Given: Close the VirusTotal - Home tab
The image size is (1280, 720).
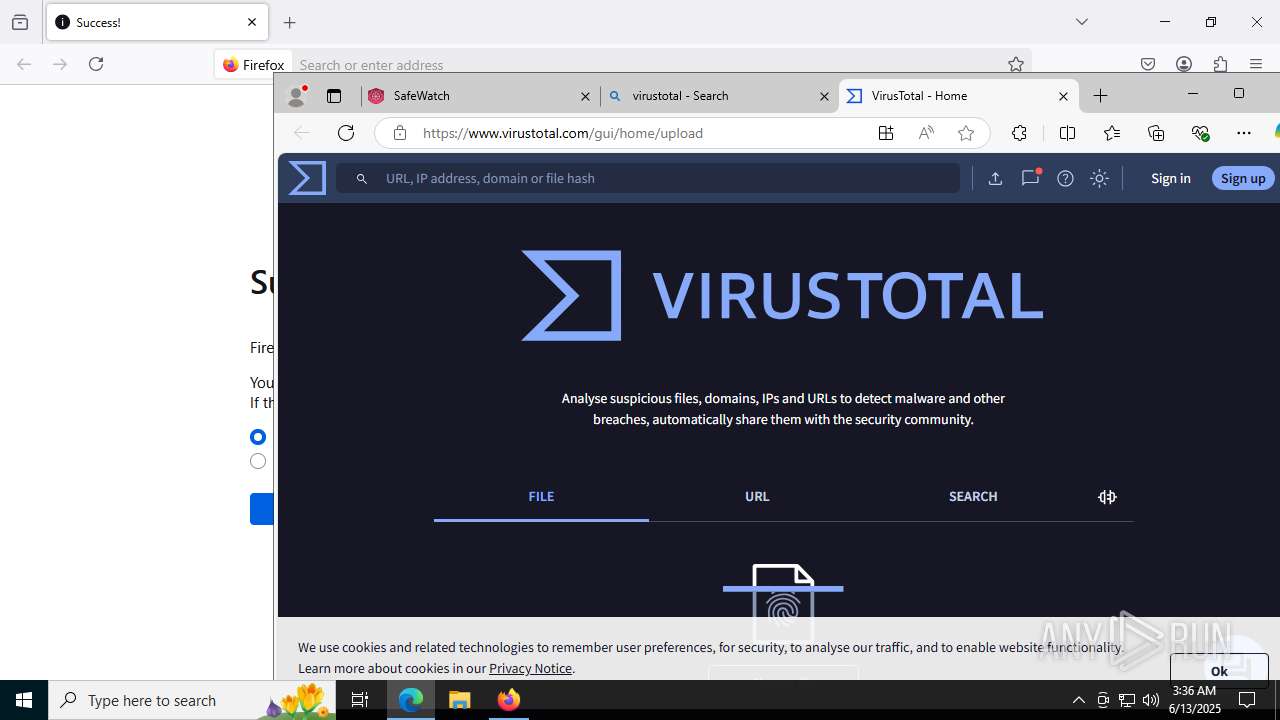Looking at the screenshot, I should [1063, 96].
